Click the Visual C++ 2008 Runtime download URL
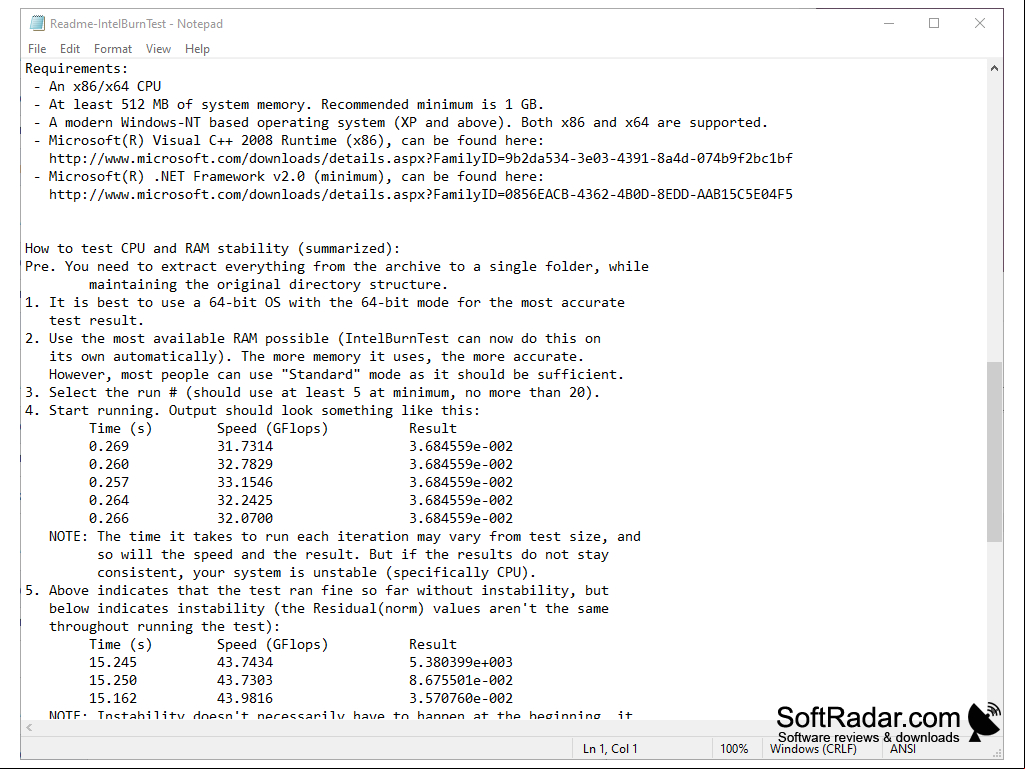The width and height of the screenshot is (1025, 769). [x=420, y=158]
